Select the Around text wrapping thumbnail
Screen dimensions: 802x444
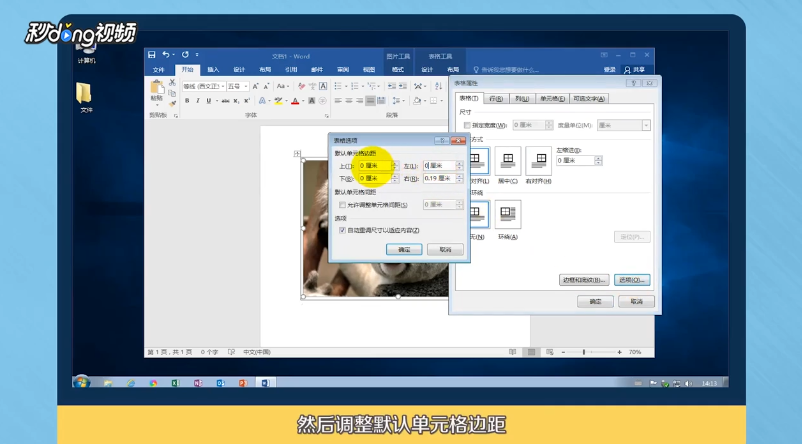(x=508, y=214)
